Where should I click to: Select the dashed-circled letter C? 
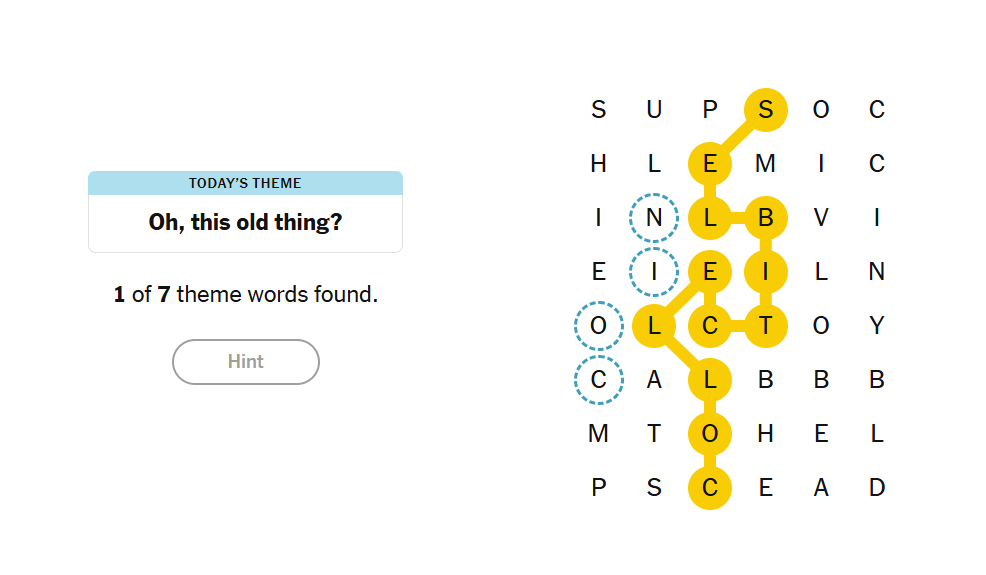coord(599,380)
